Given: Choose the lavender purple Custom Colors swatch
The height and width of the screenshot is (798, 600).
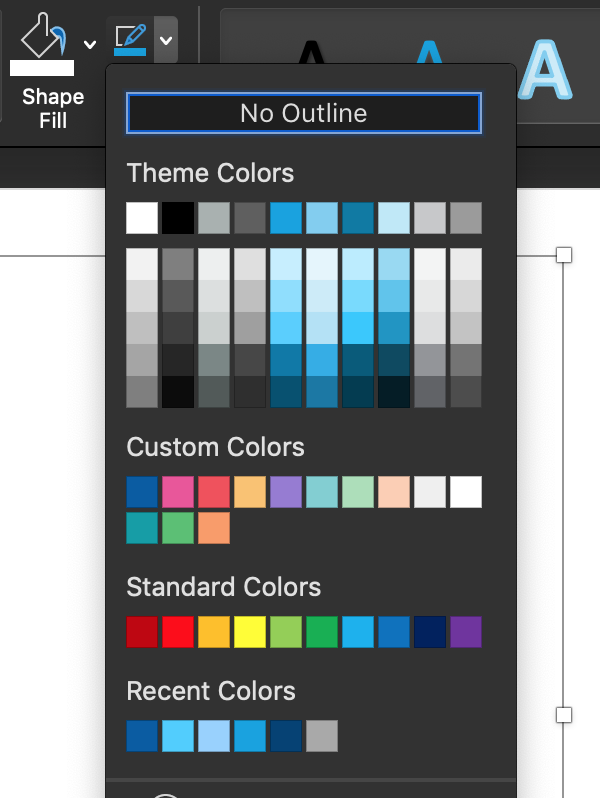Looking at the screenshot, I should pos(286,492).
